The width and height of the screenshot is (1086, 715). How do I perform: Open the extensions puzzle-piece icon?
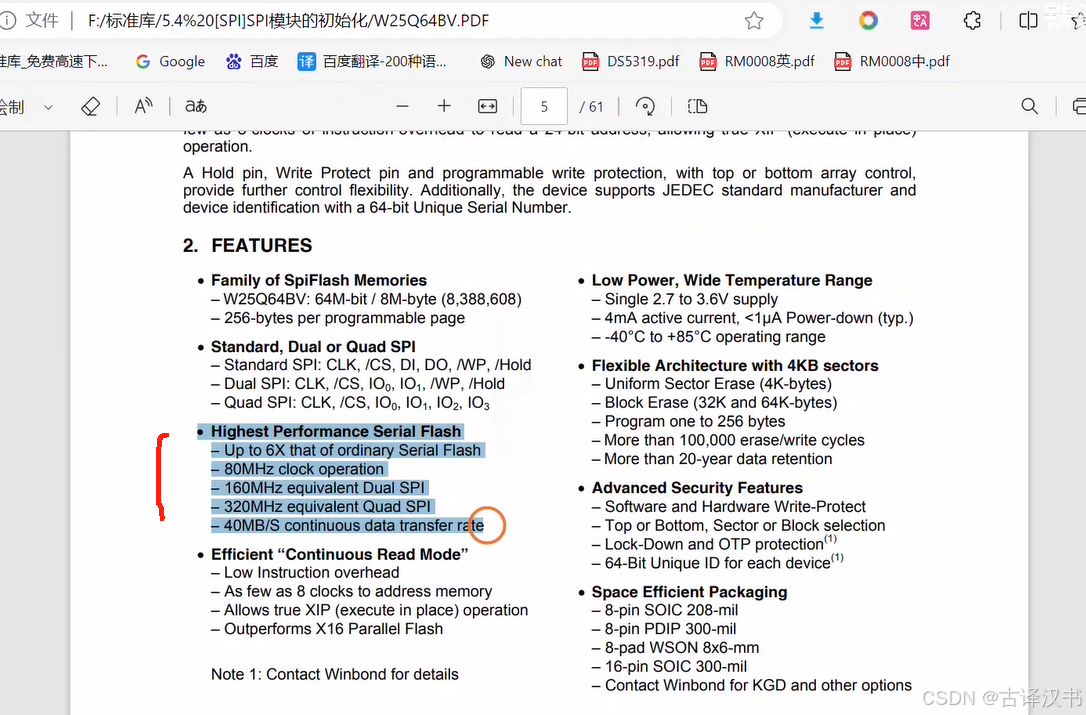tap(972, 21)
